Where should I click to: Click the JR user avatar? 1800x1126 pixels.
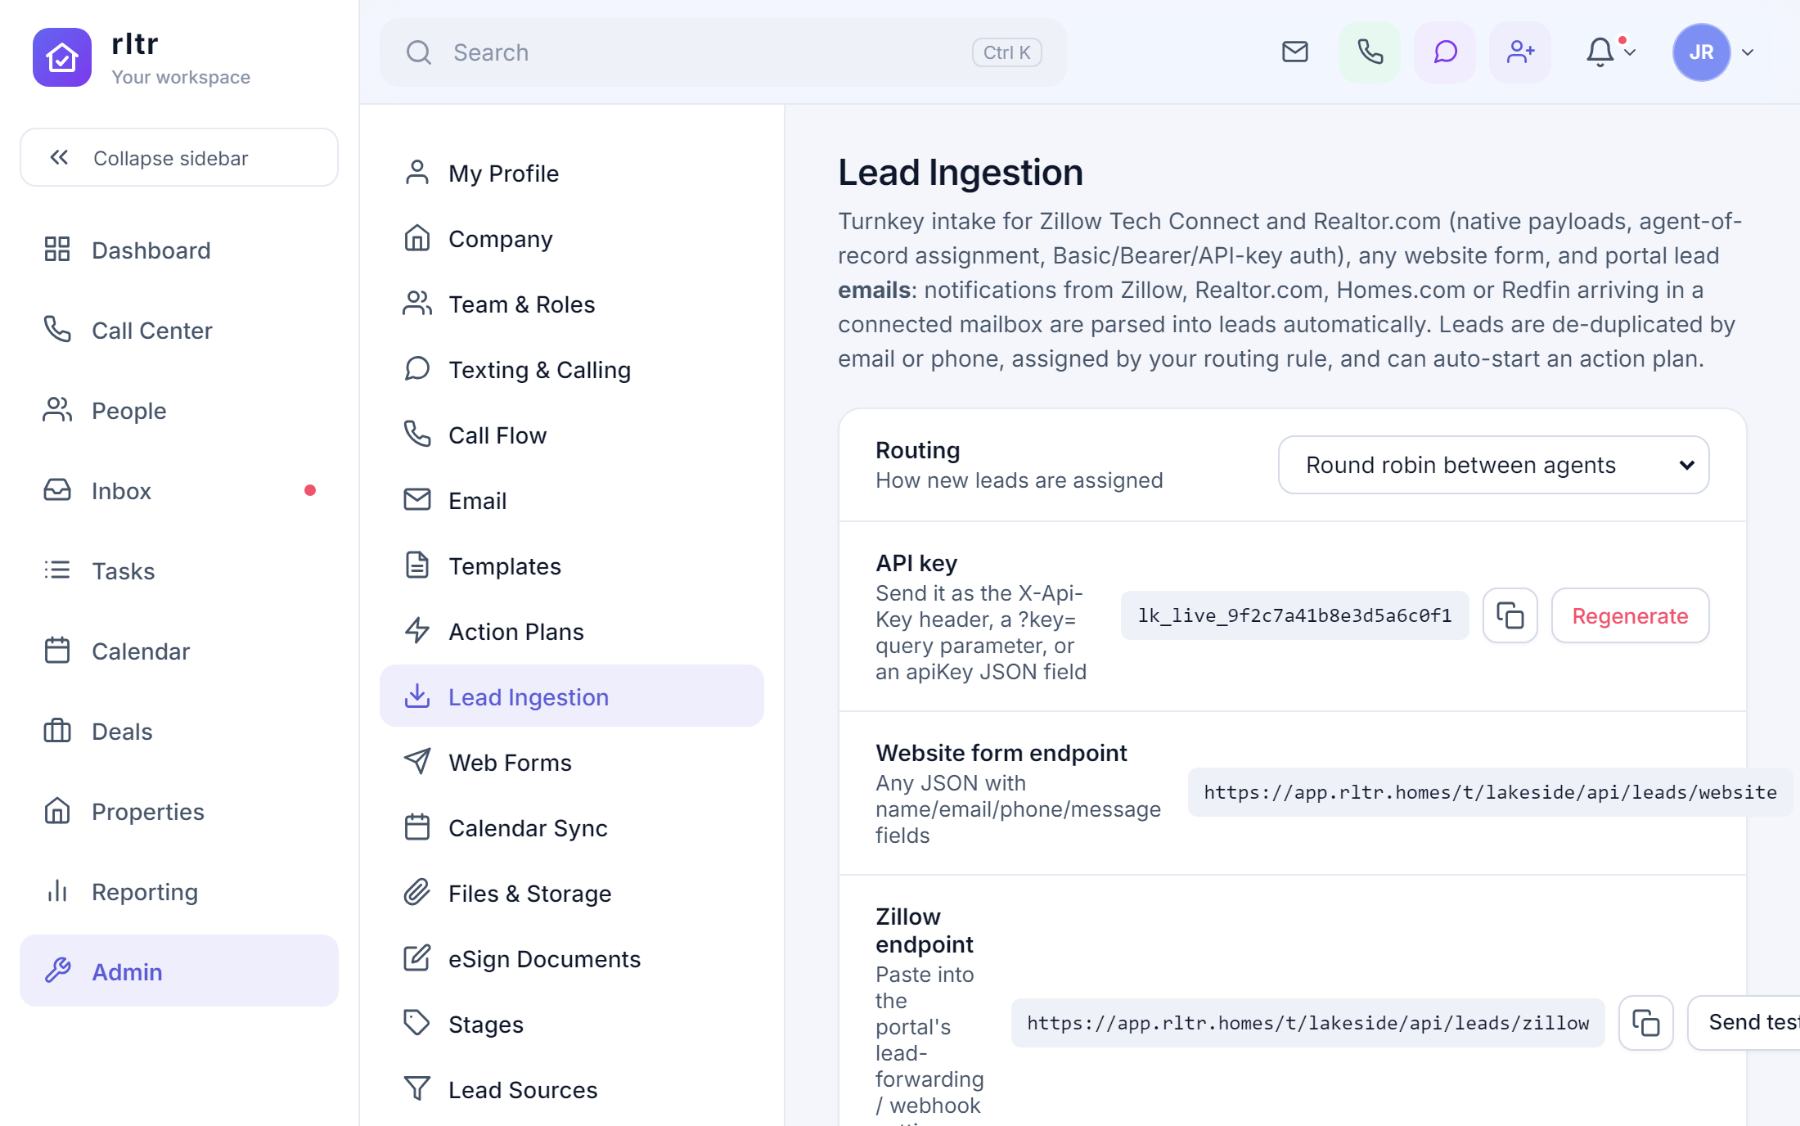1701,52
